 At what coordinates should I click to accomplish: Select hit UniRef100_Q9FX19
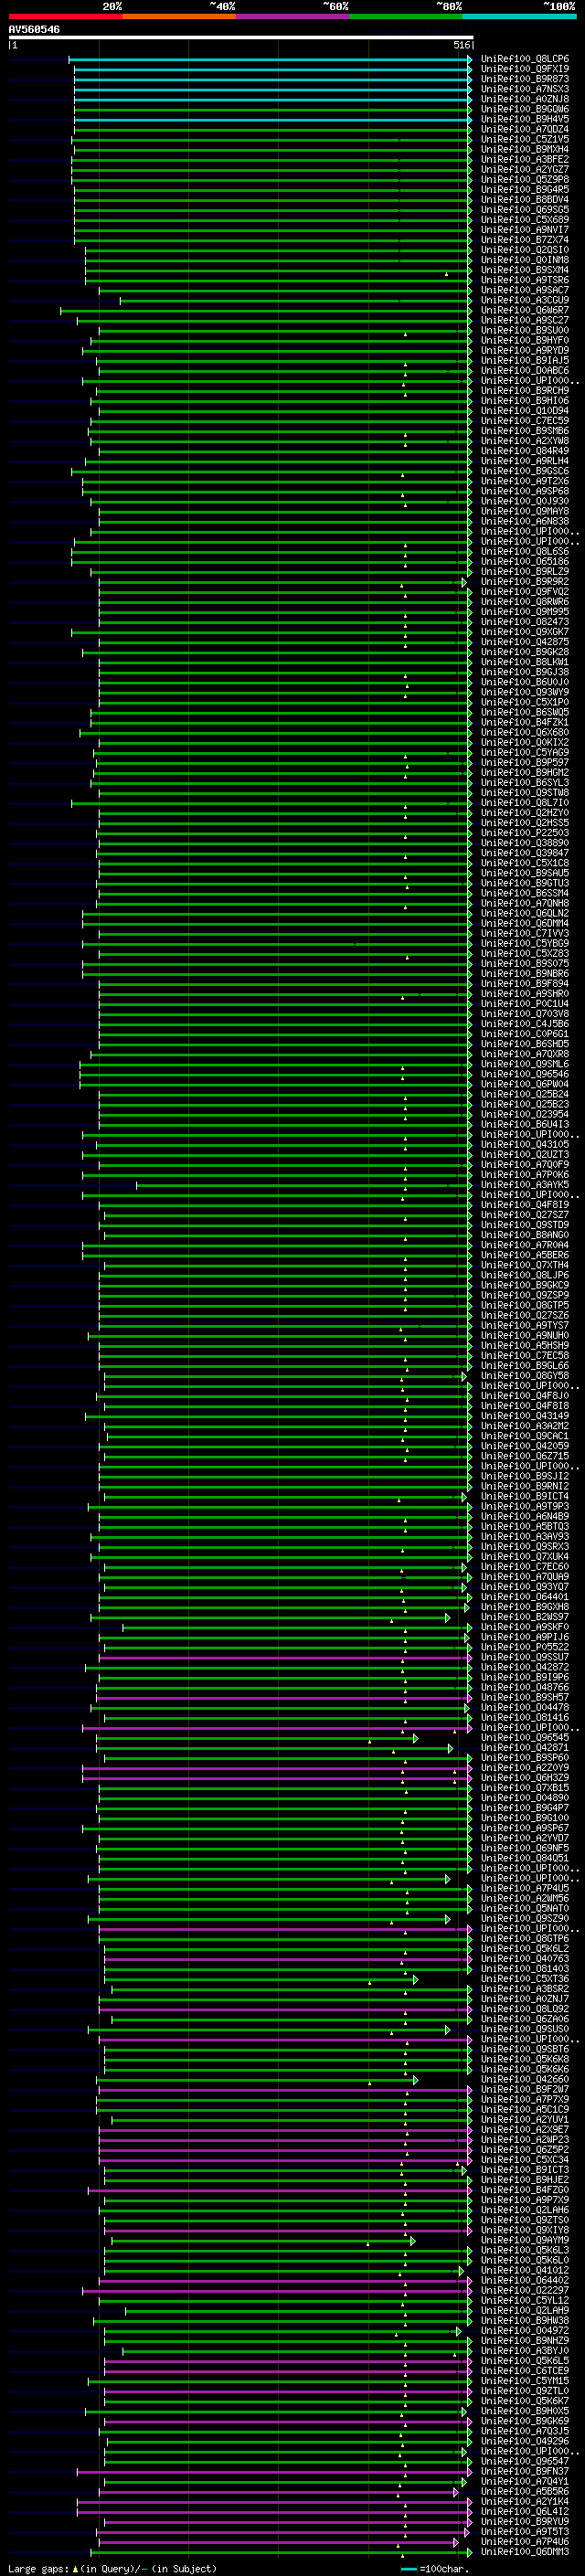tap(524, 69)
